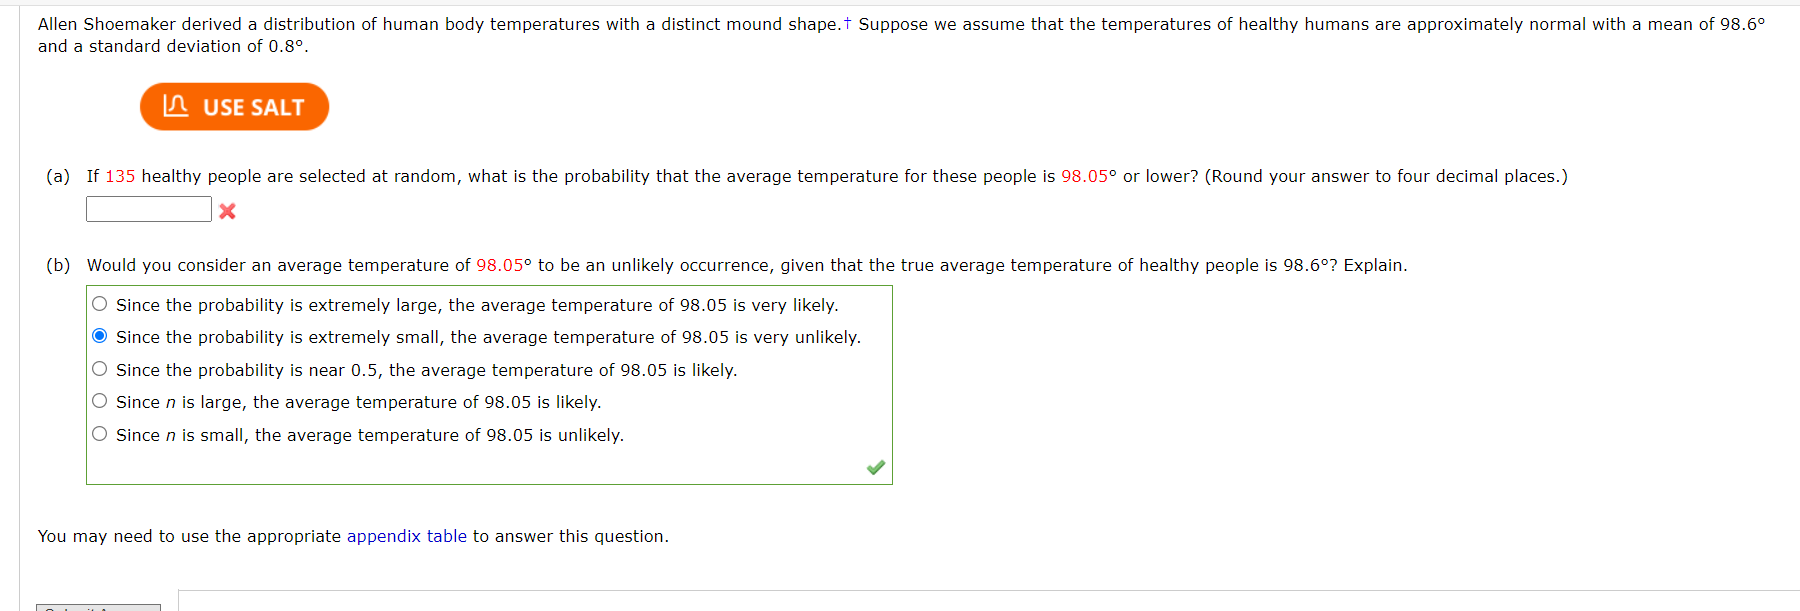Select 'Since n is large' answer choice

coord(100,400)
